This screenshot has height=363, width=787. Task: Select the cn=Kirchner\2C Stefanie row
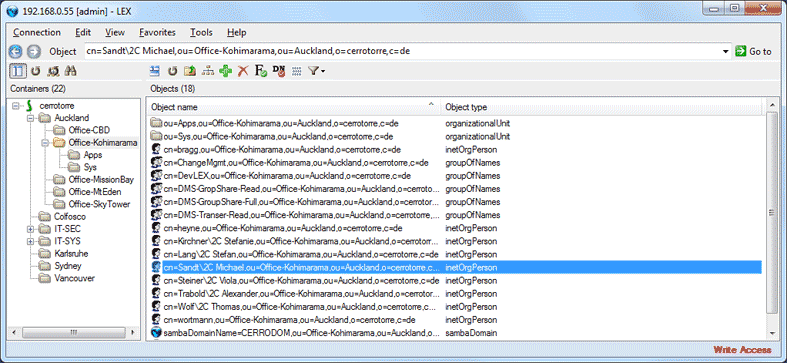coord(456,241)
